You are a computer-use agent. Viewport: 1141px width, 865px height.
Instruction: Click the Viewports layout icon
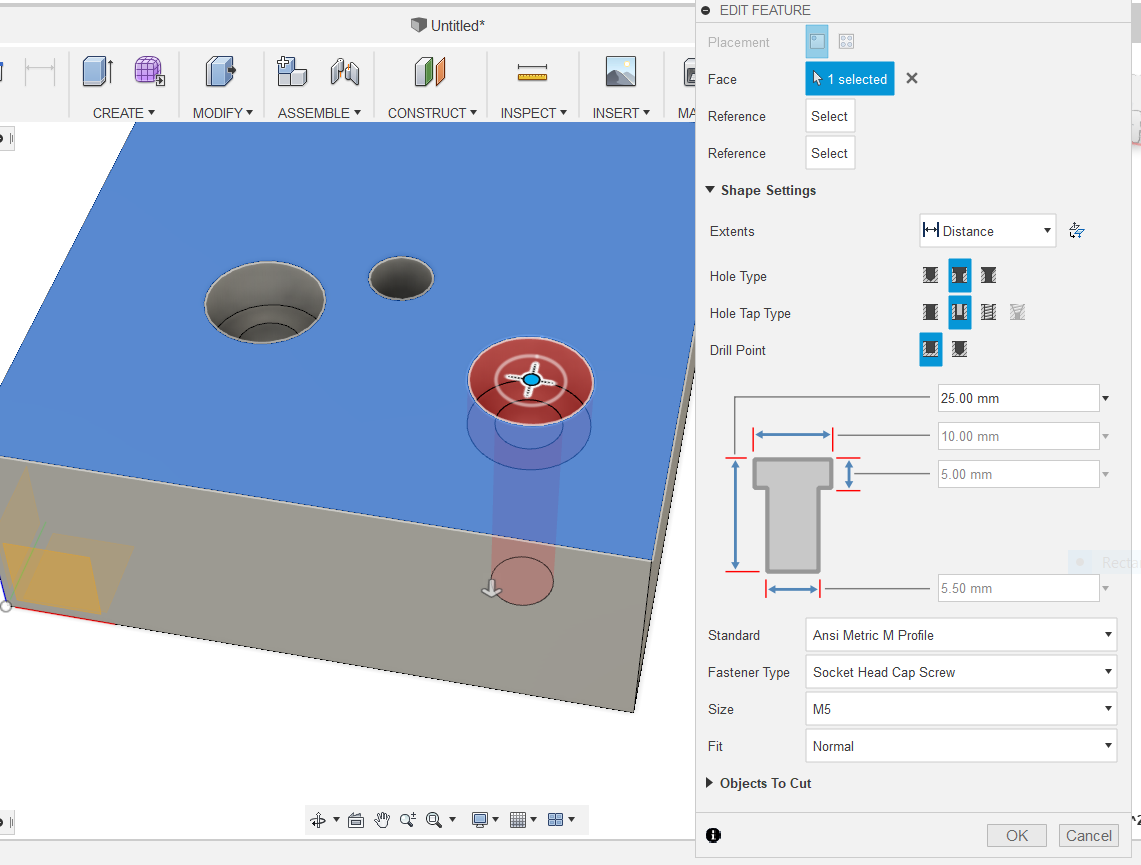click(x=555, y=820)
